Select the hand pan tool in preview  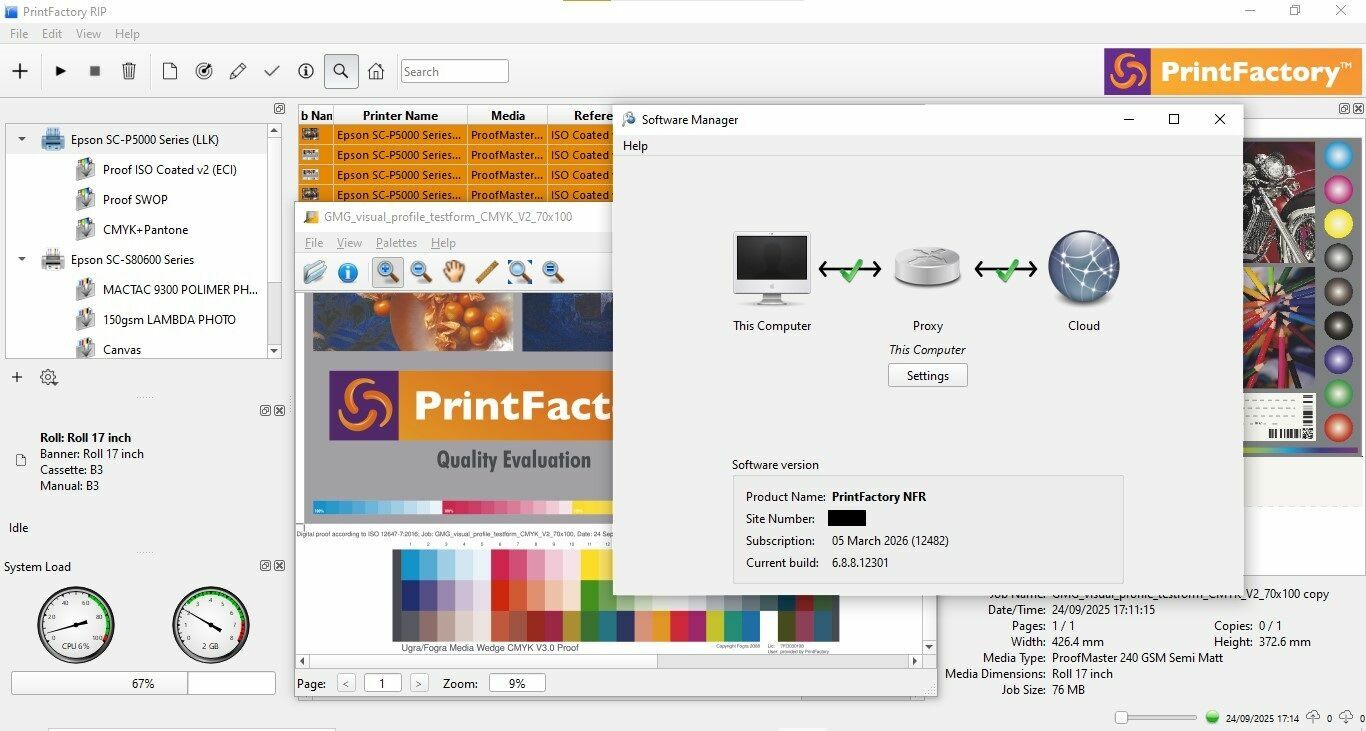pyautogui.click(x=454, y=271)
